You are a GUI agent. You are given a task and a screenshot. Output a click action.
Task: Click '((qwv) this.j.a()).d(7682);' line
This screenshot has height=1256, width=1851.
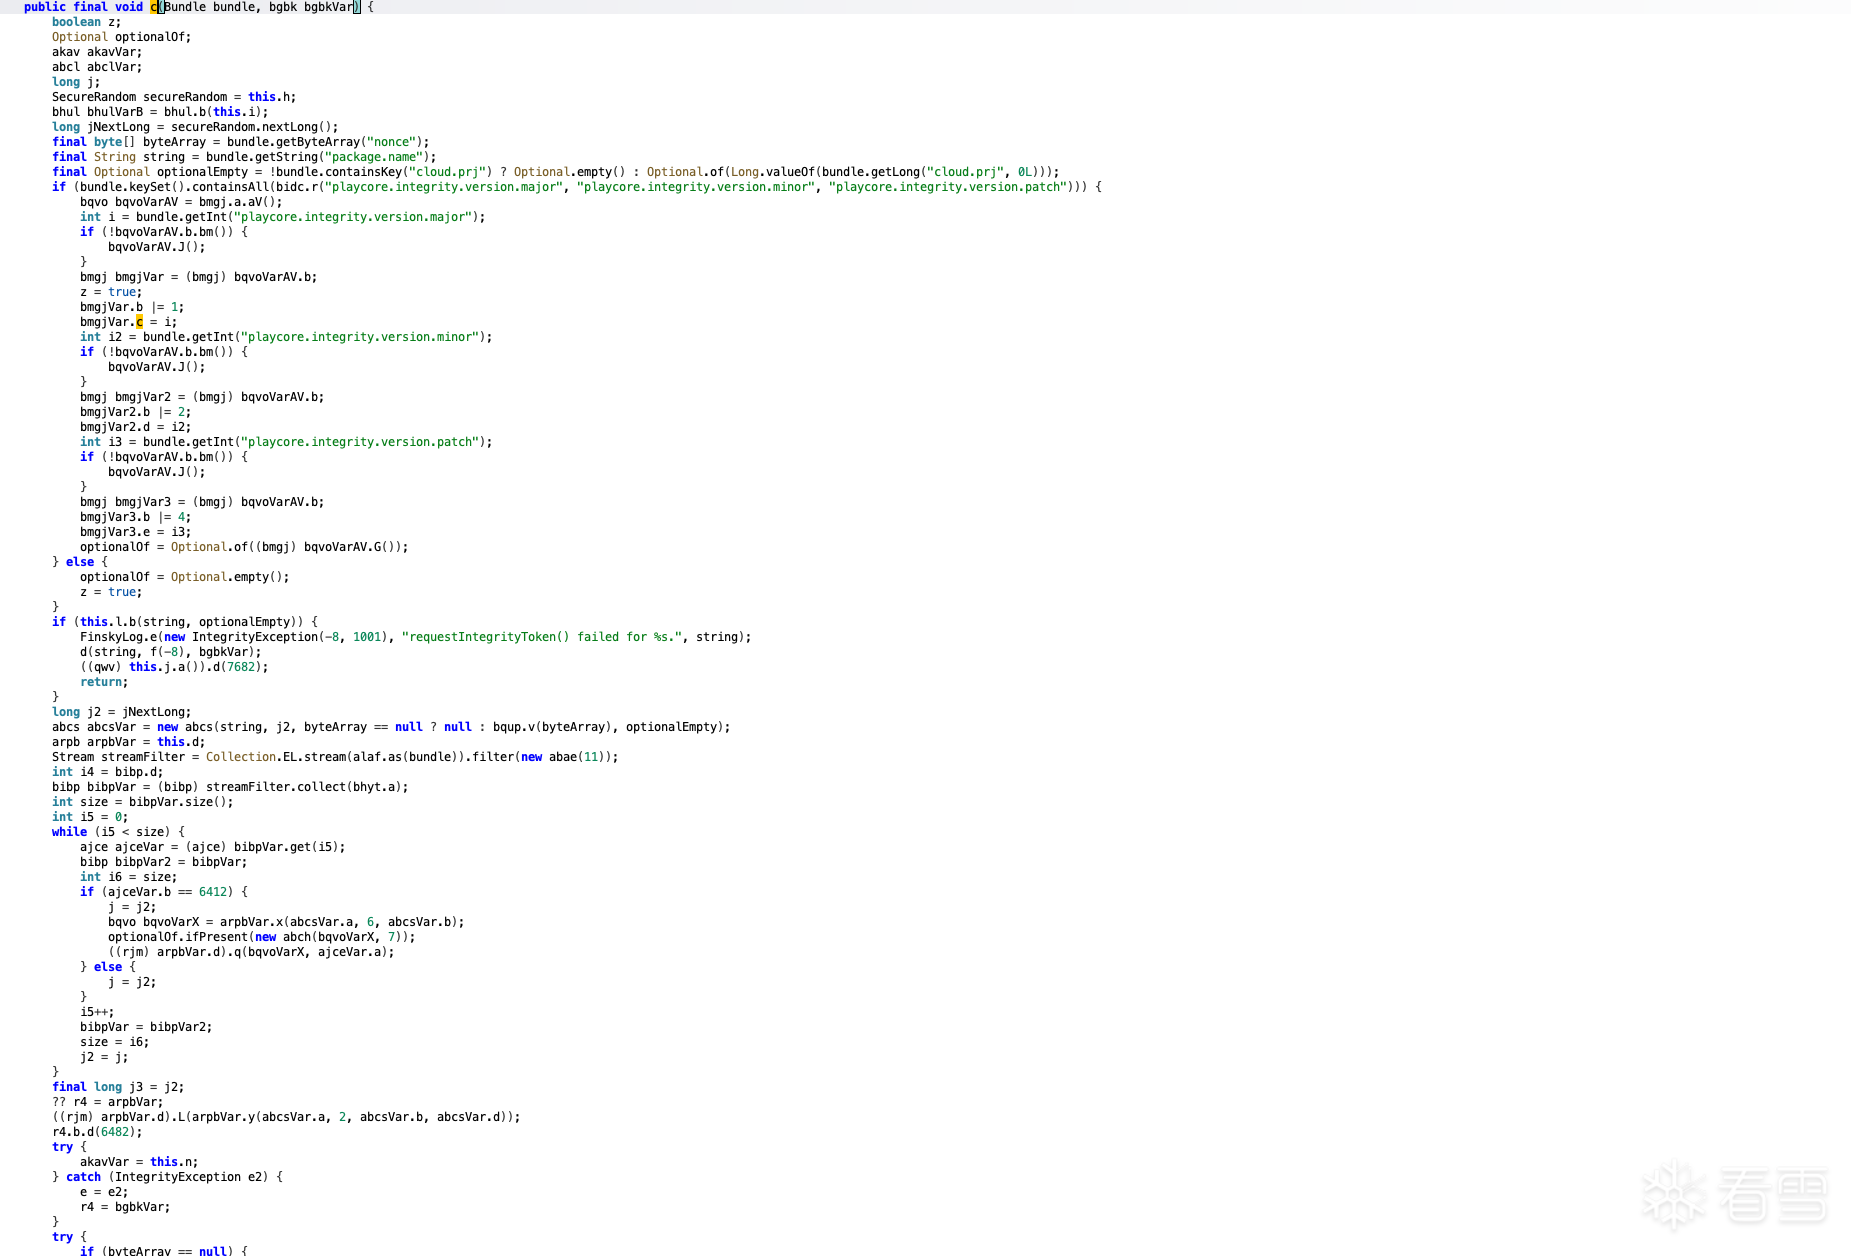pyautogui.click(x=174, y=667)
